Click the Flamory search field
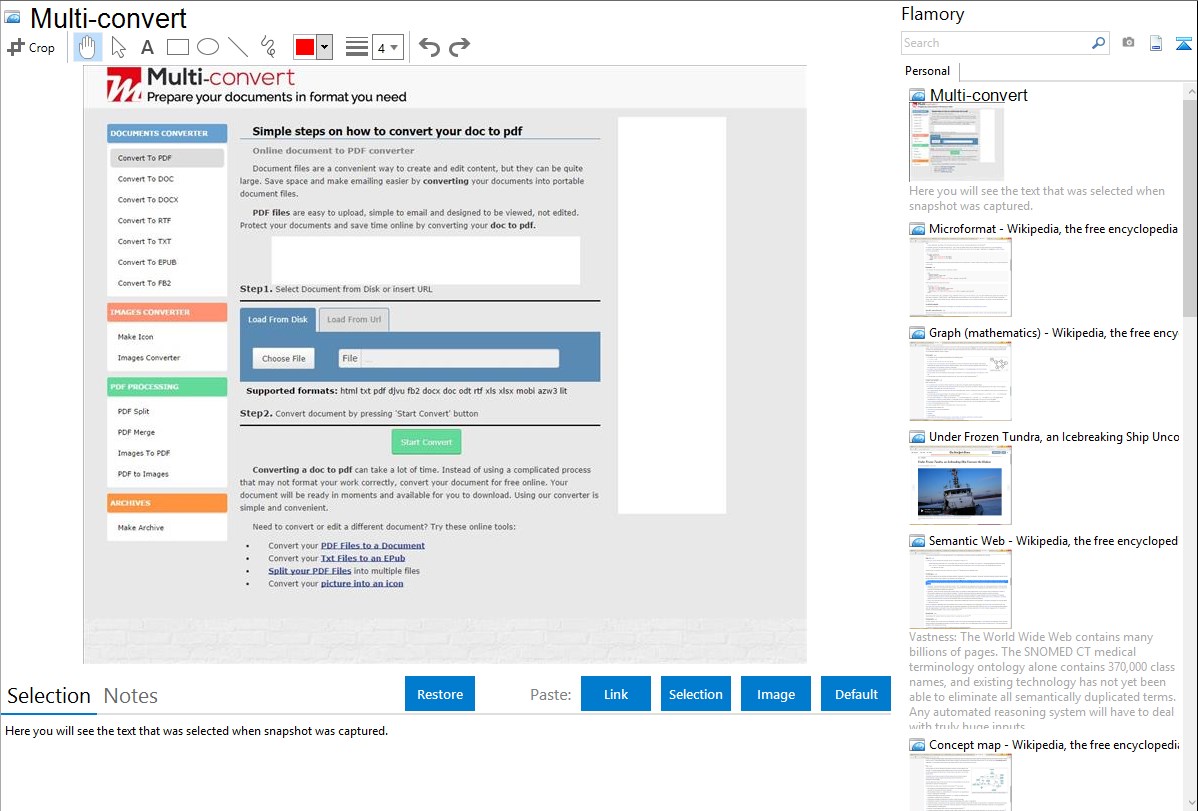The image size is (1198, 811). (x=995, y=43)
